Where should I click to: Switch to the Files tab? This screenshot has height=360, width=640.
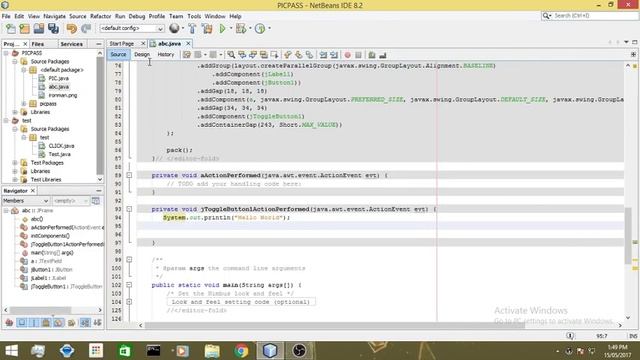[38, 44]
